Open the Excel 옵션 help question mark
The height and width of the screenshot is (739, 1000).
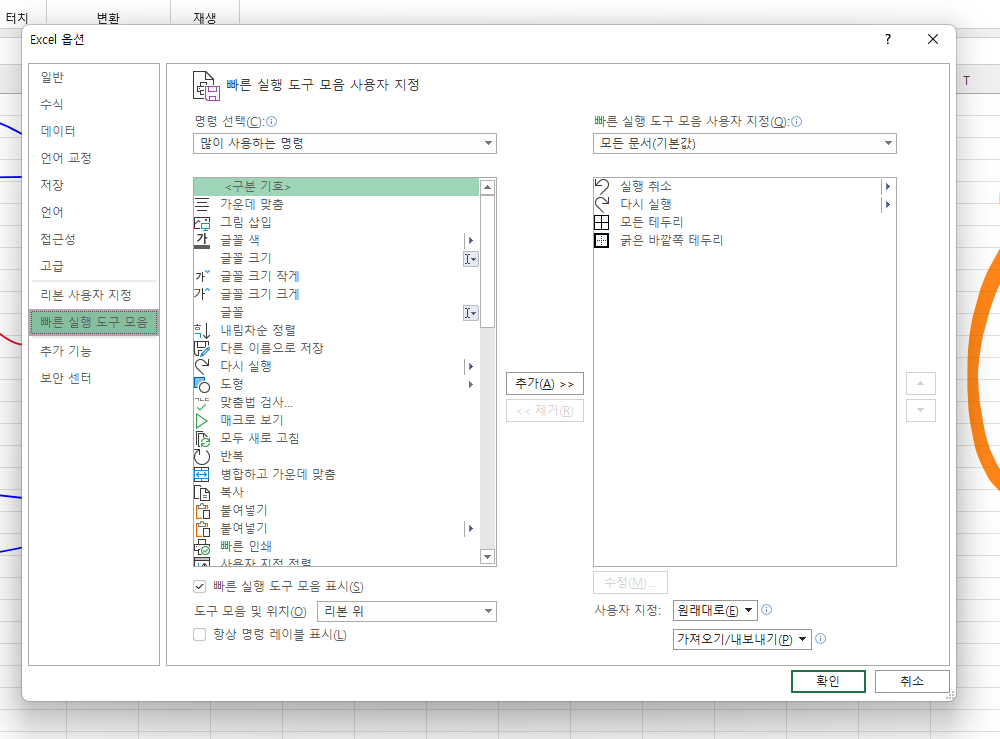(x=888, y=40)
